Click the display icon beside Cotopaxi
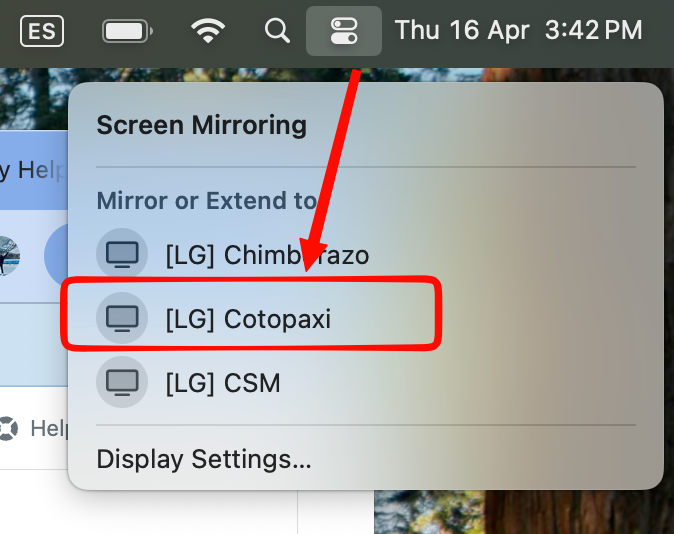The width and height of the screenshot is (674, 534). 122,318
